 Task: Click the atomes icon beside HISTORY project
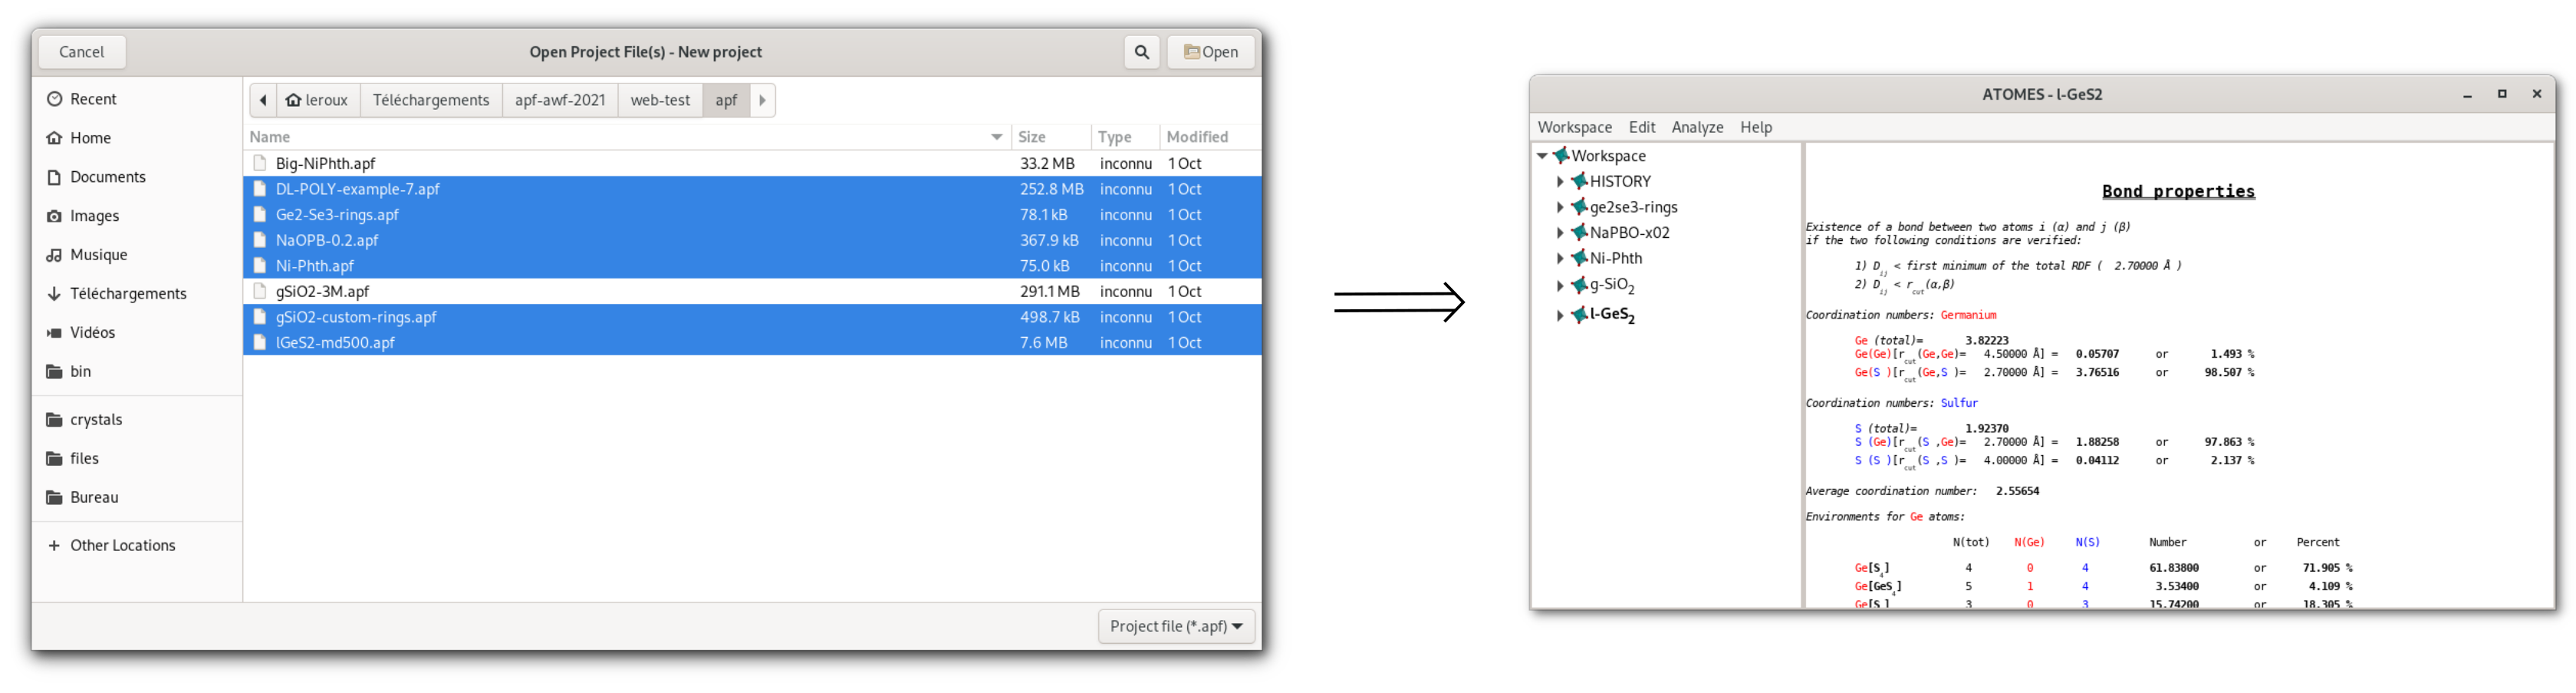[1579, 181]
